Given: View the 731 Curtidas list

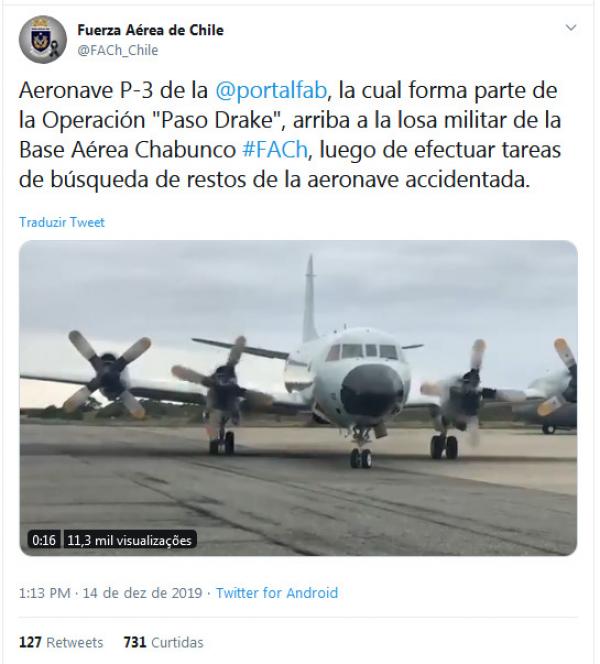Looking at the screenshot, I should click(163, 642).
